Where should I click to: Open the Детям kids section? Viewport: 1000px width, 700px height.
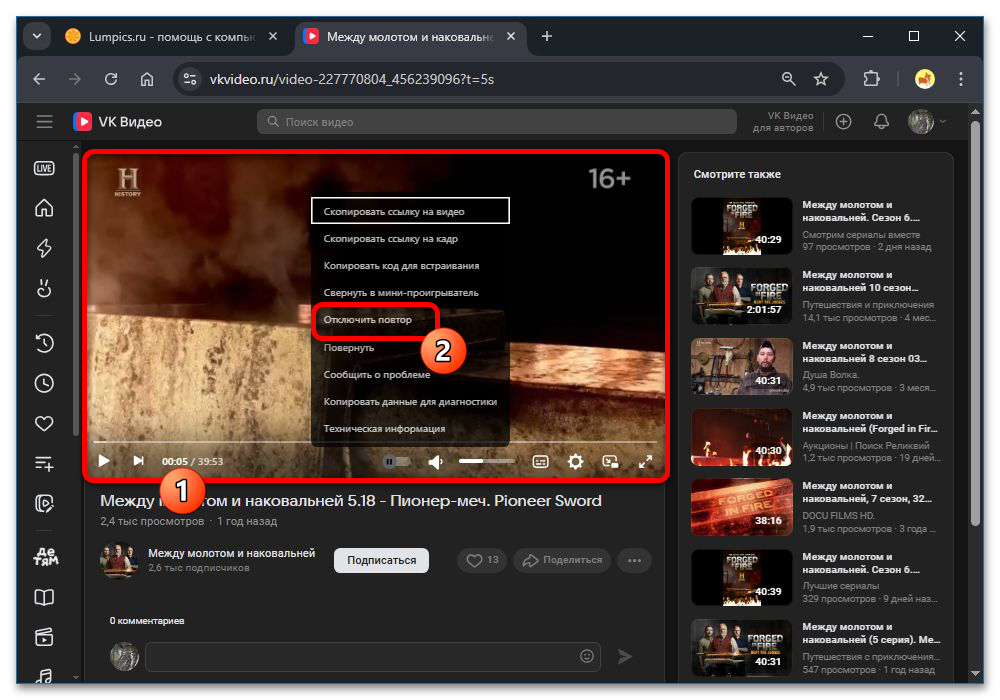(45, 557)
